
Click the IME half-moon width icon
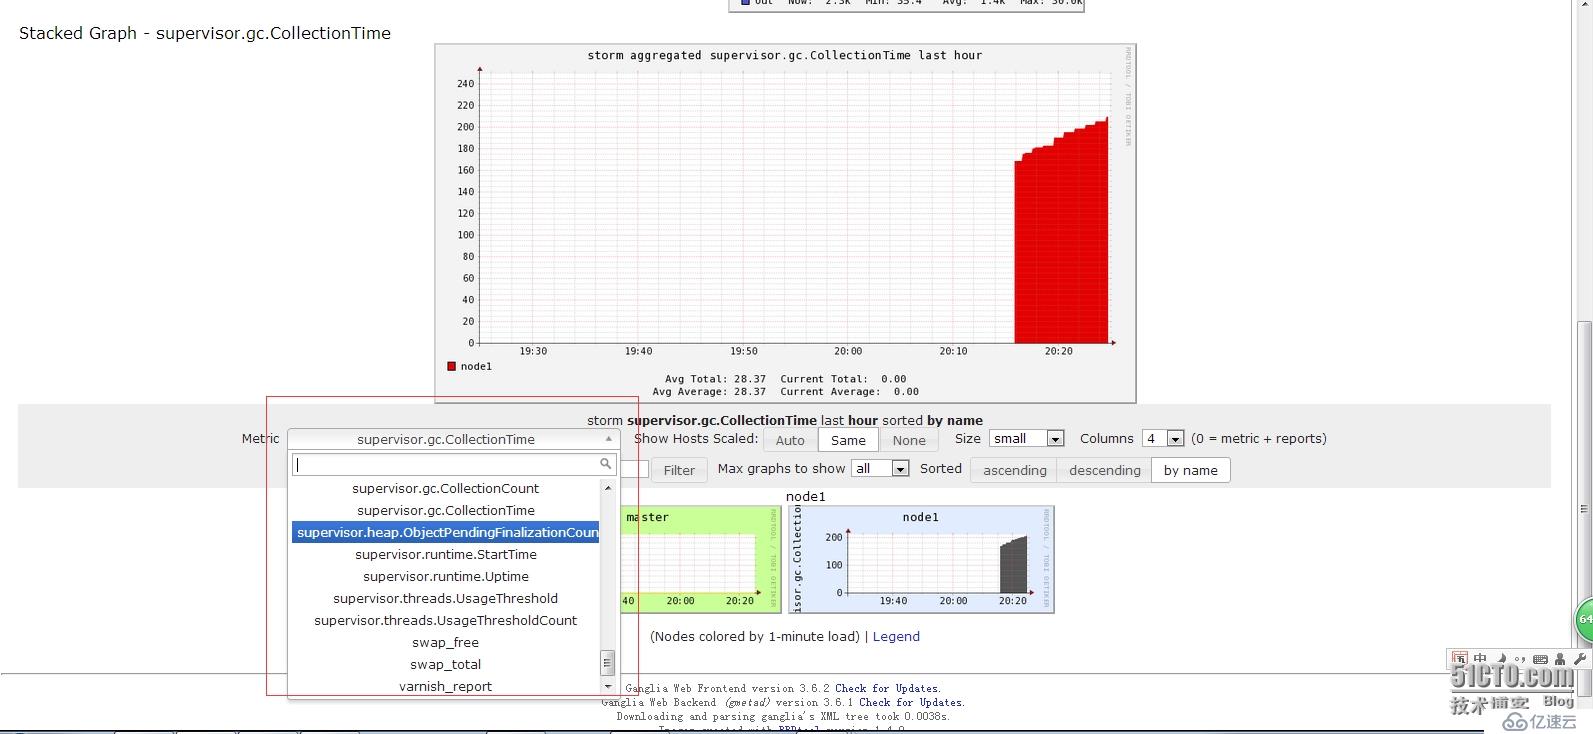pos(1501,659)
